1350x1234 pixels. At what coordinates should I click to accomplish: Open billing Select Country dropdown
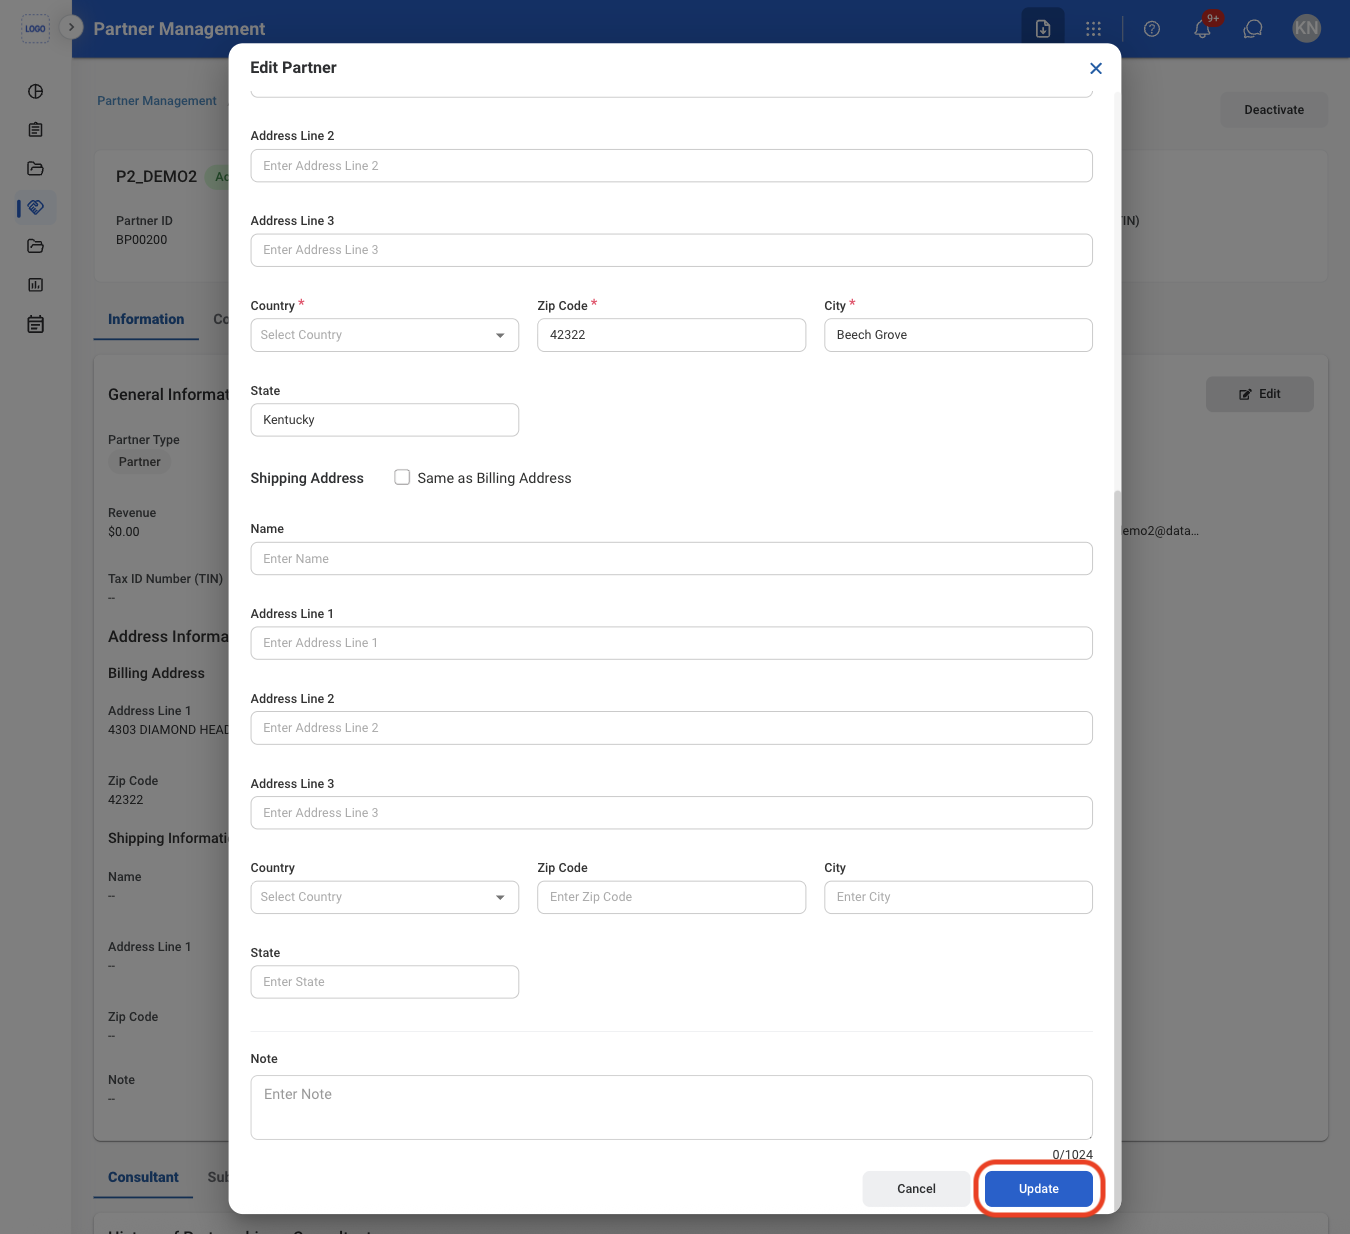[385, 335]
